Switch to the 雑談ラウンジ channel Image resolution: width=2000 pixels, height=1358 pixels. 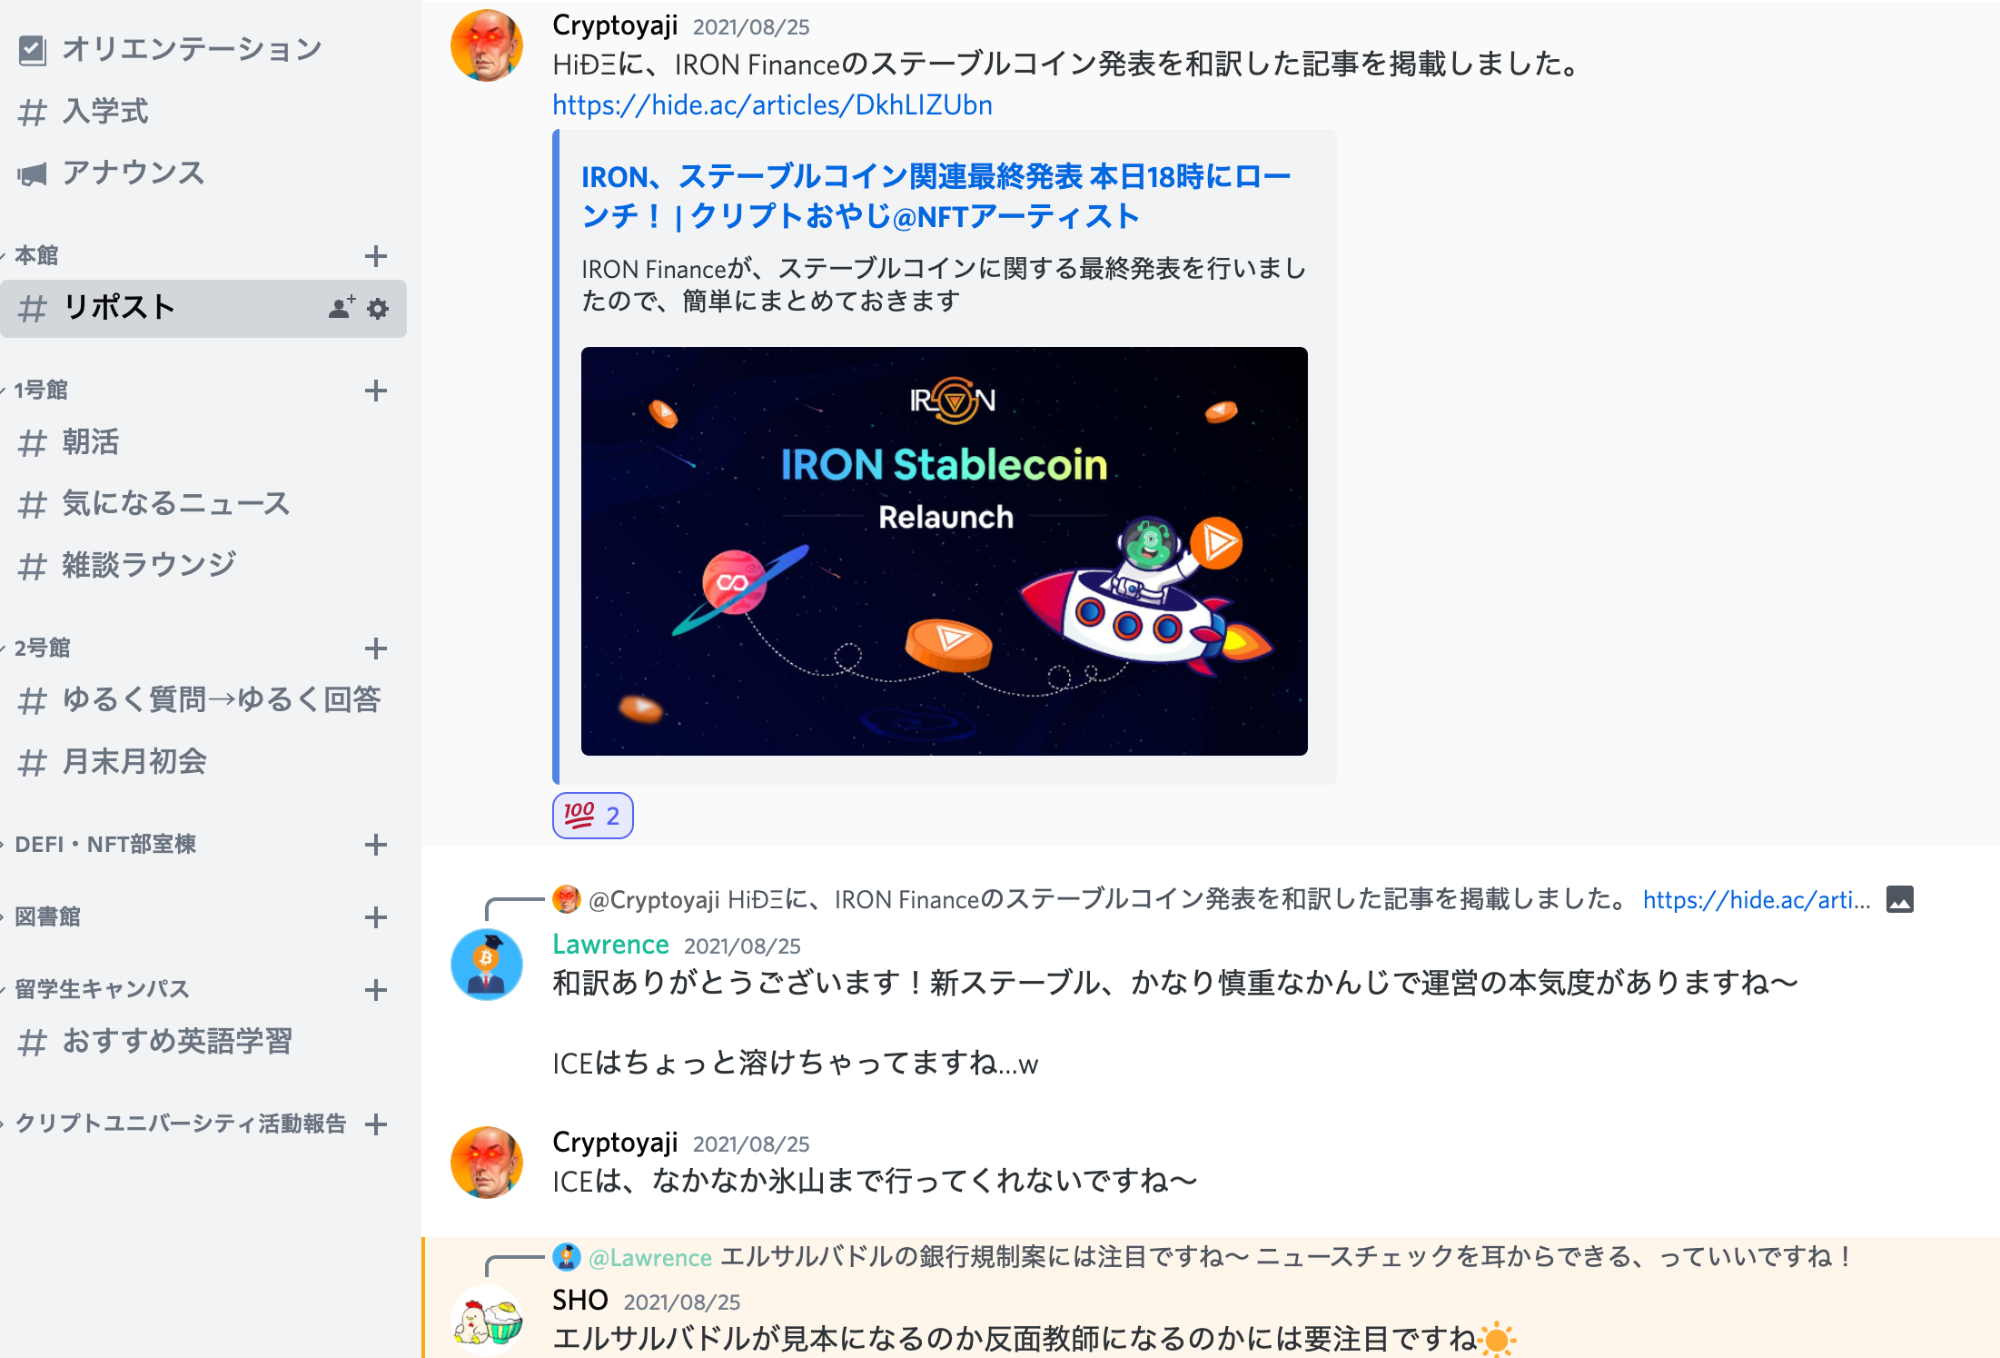click(204, 565)
